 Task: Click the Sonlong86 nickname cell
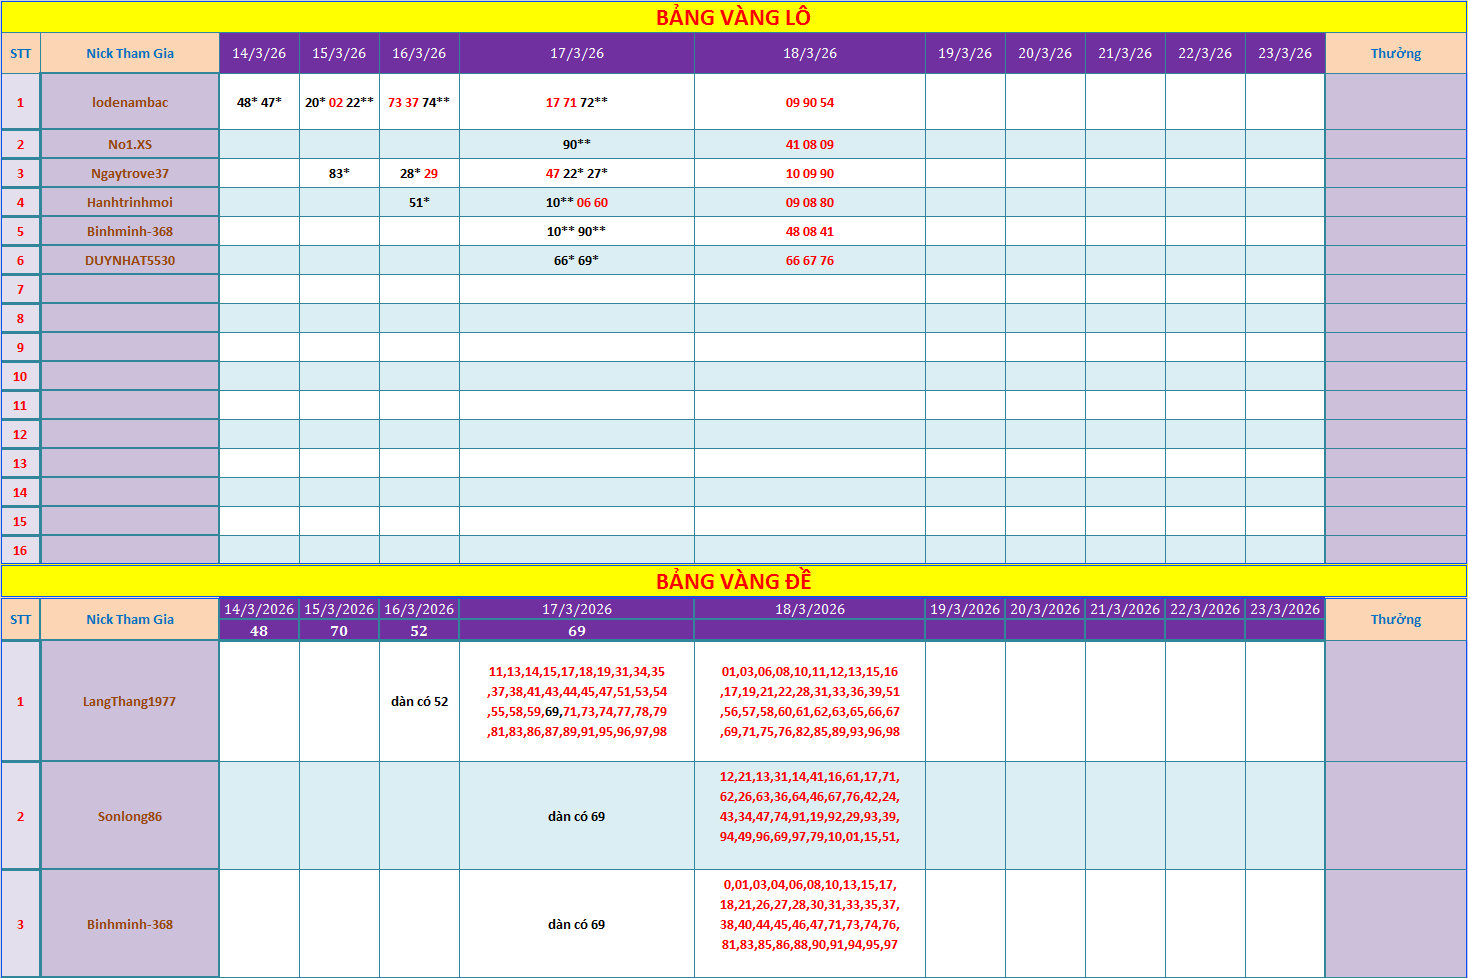tap(130, 816)
